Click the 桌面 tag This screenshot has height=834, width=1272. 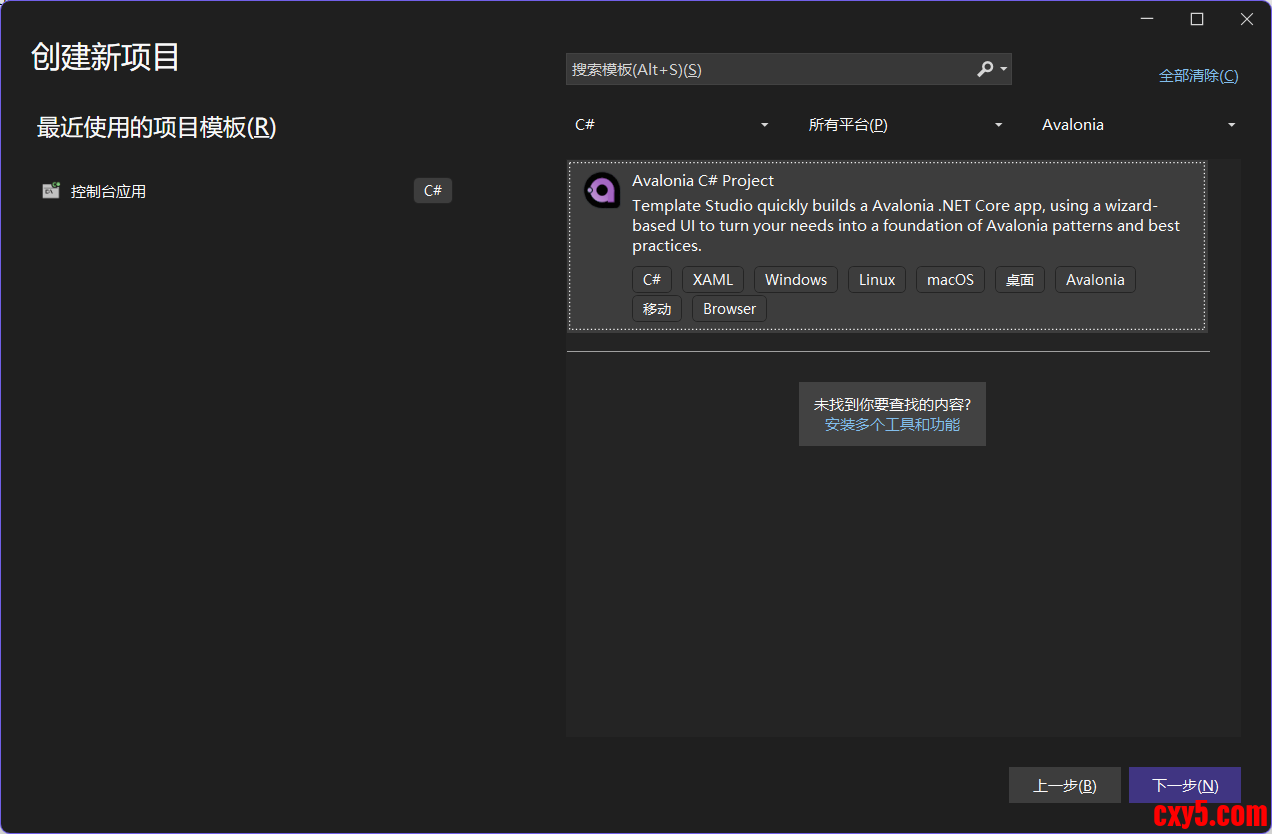pos(1020,280)
